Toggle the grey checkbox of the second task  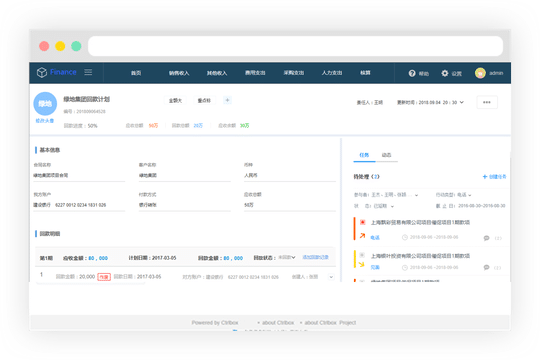(362, 255)
